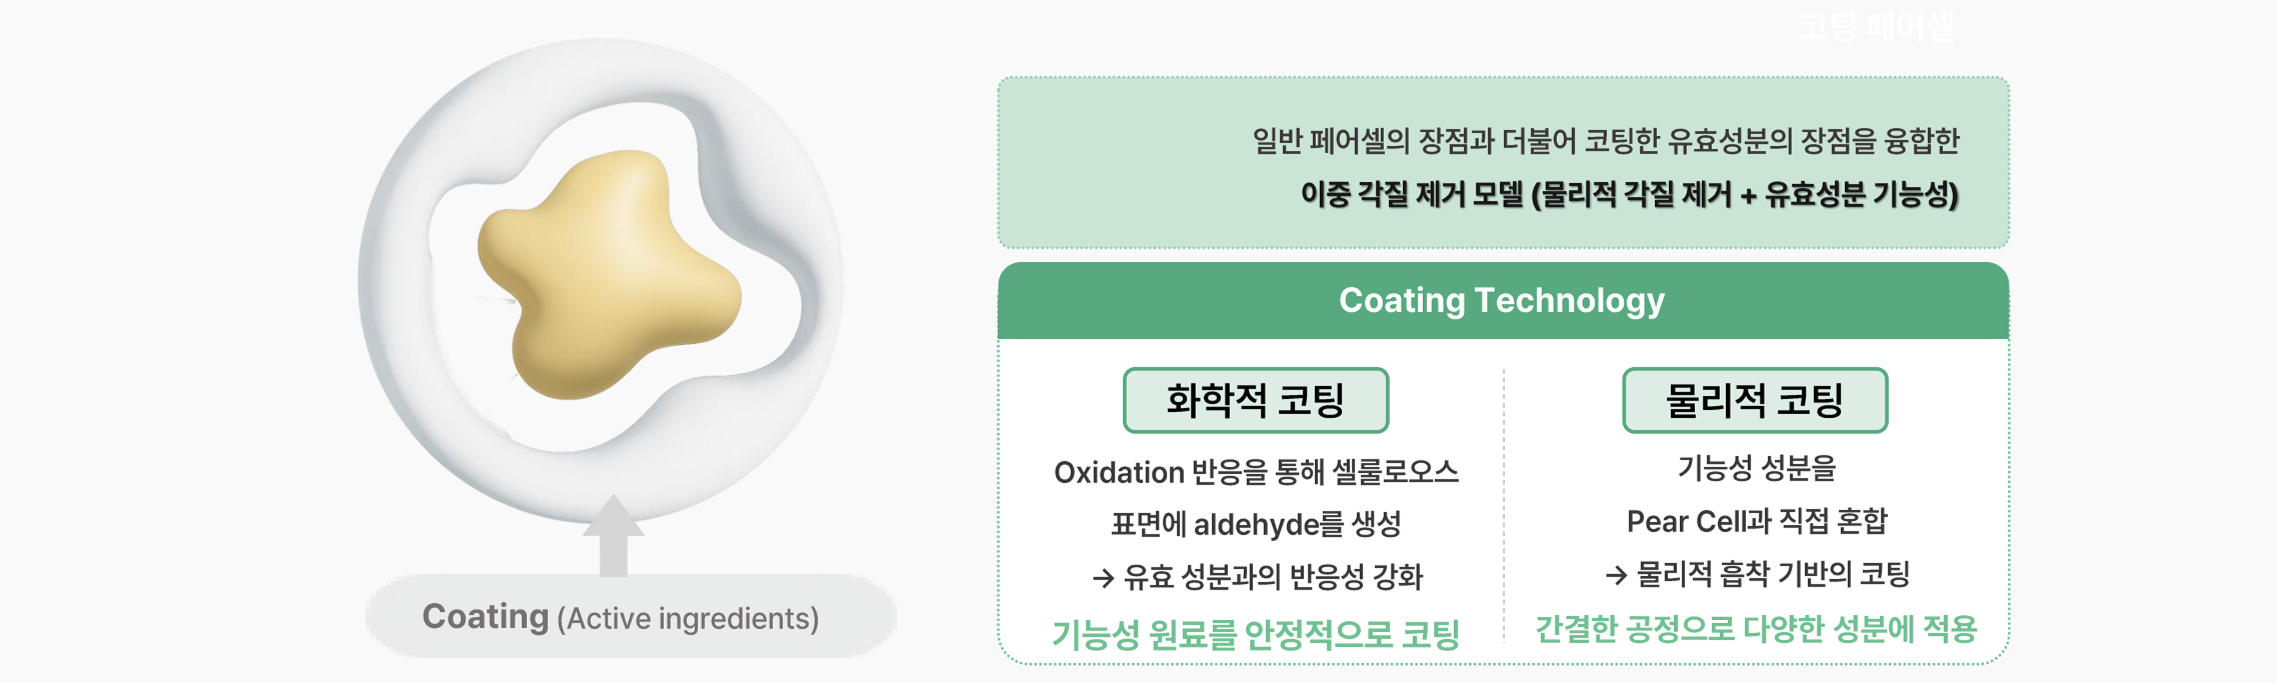Open the green 간결한 공정으로 다양한 성분에 적용 text
Screen dimensions: 2277x683
coord(1756,629)
